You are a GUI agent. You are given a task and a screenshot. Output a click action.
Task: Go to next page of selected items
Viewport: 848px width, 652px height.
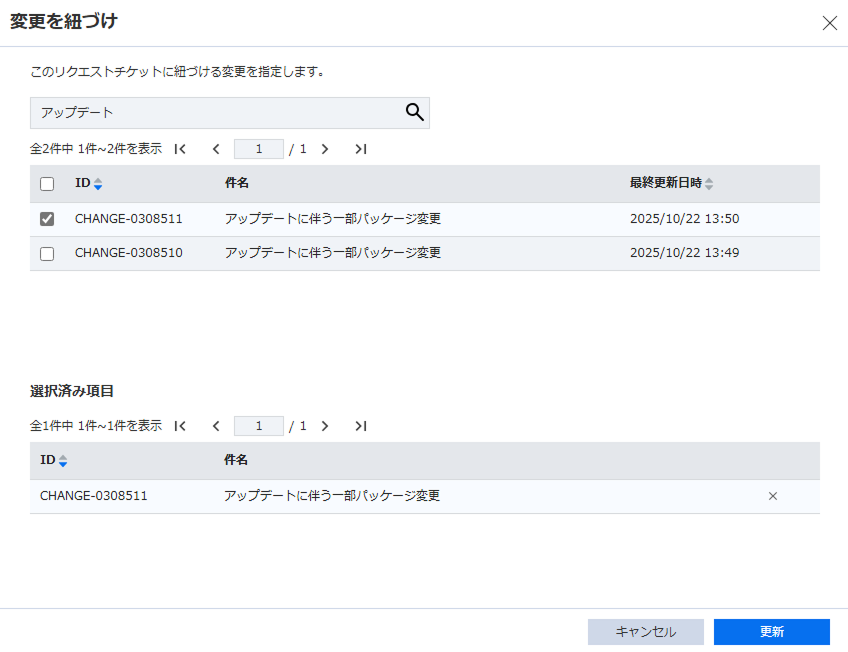tap(325, 426)
